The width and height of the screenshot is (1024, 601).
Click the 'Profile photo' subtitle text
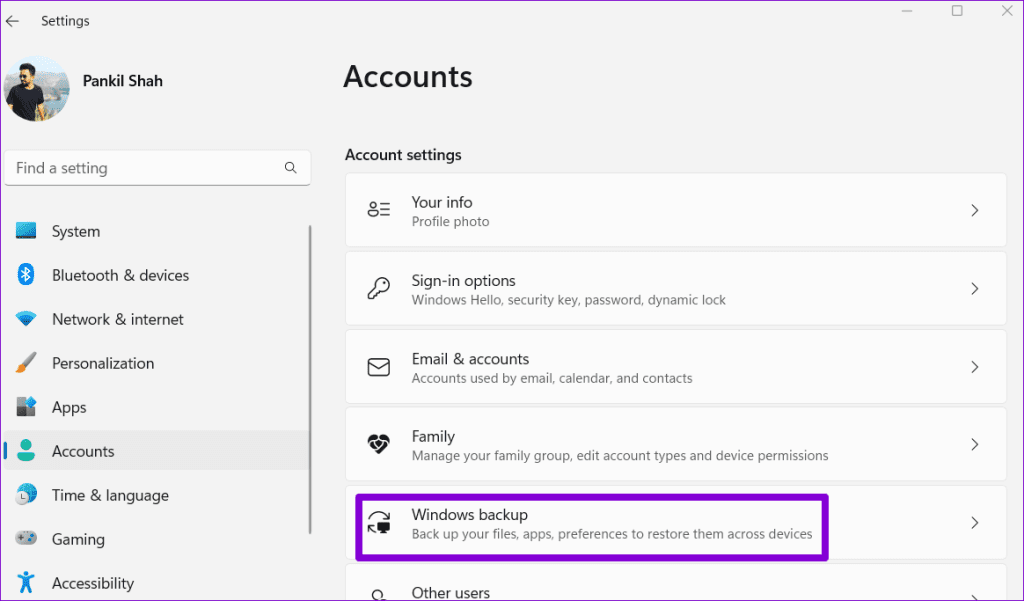pyautogui.click(x=451, y=221)
